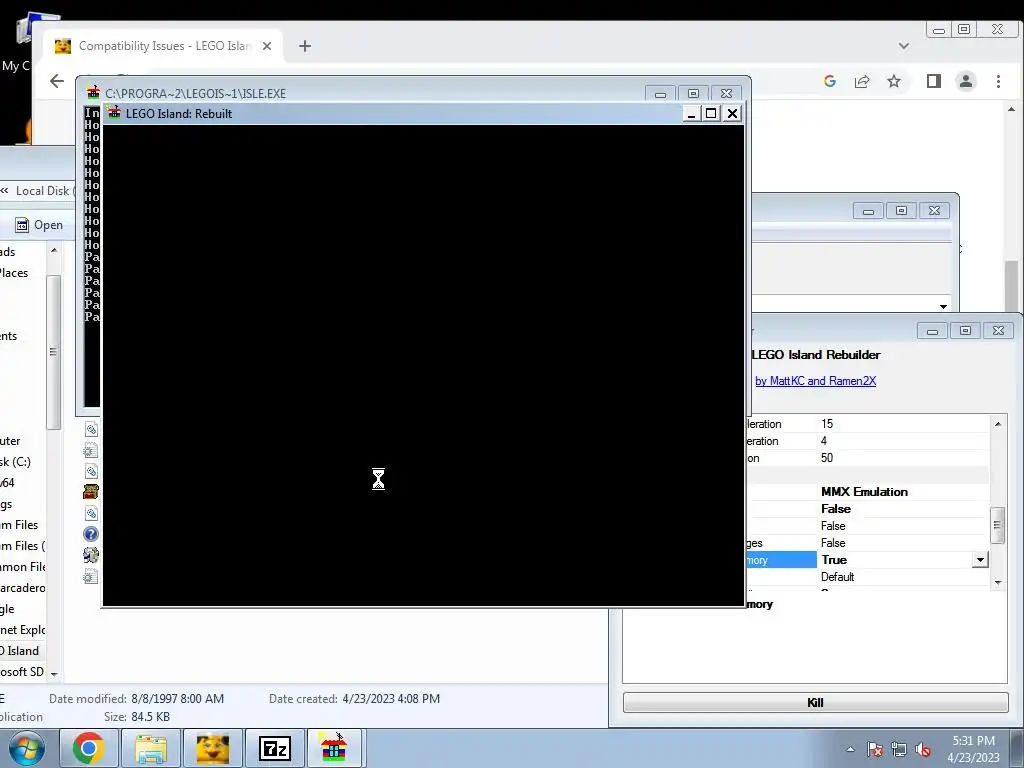
Task: Click the LEGO Island: Rebuilt window title icon
Action: 114,113
